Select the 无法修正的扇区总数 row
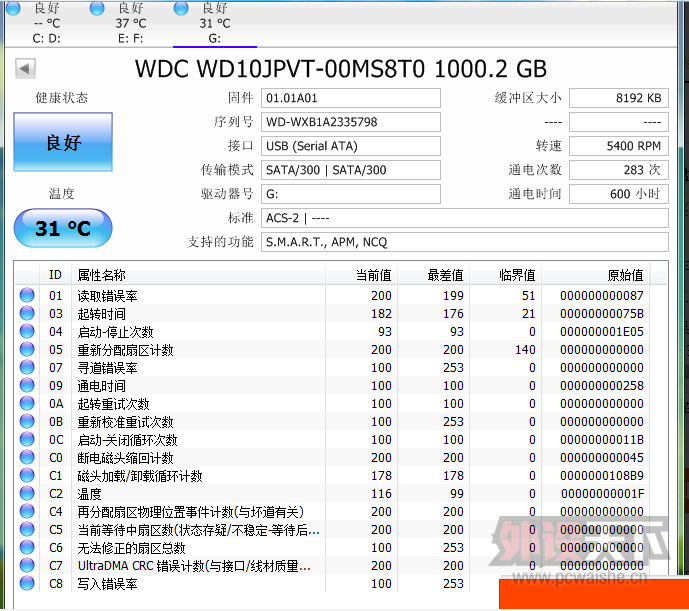The image size is (689, 611). (333, 548)
